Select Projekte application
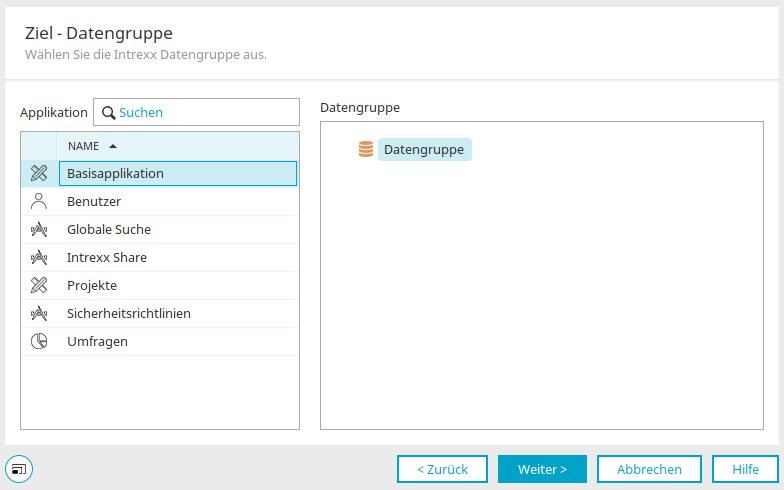784x490 pixels. 160,286
